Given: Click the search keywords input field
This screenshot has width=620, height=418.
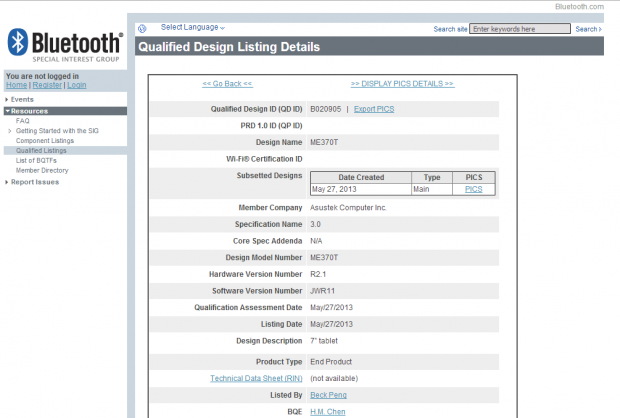Looking at the screenshot, I should 520,29.
